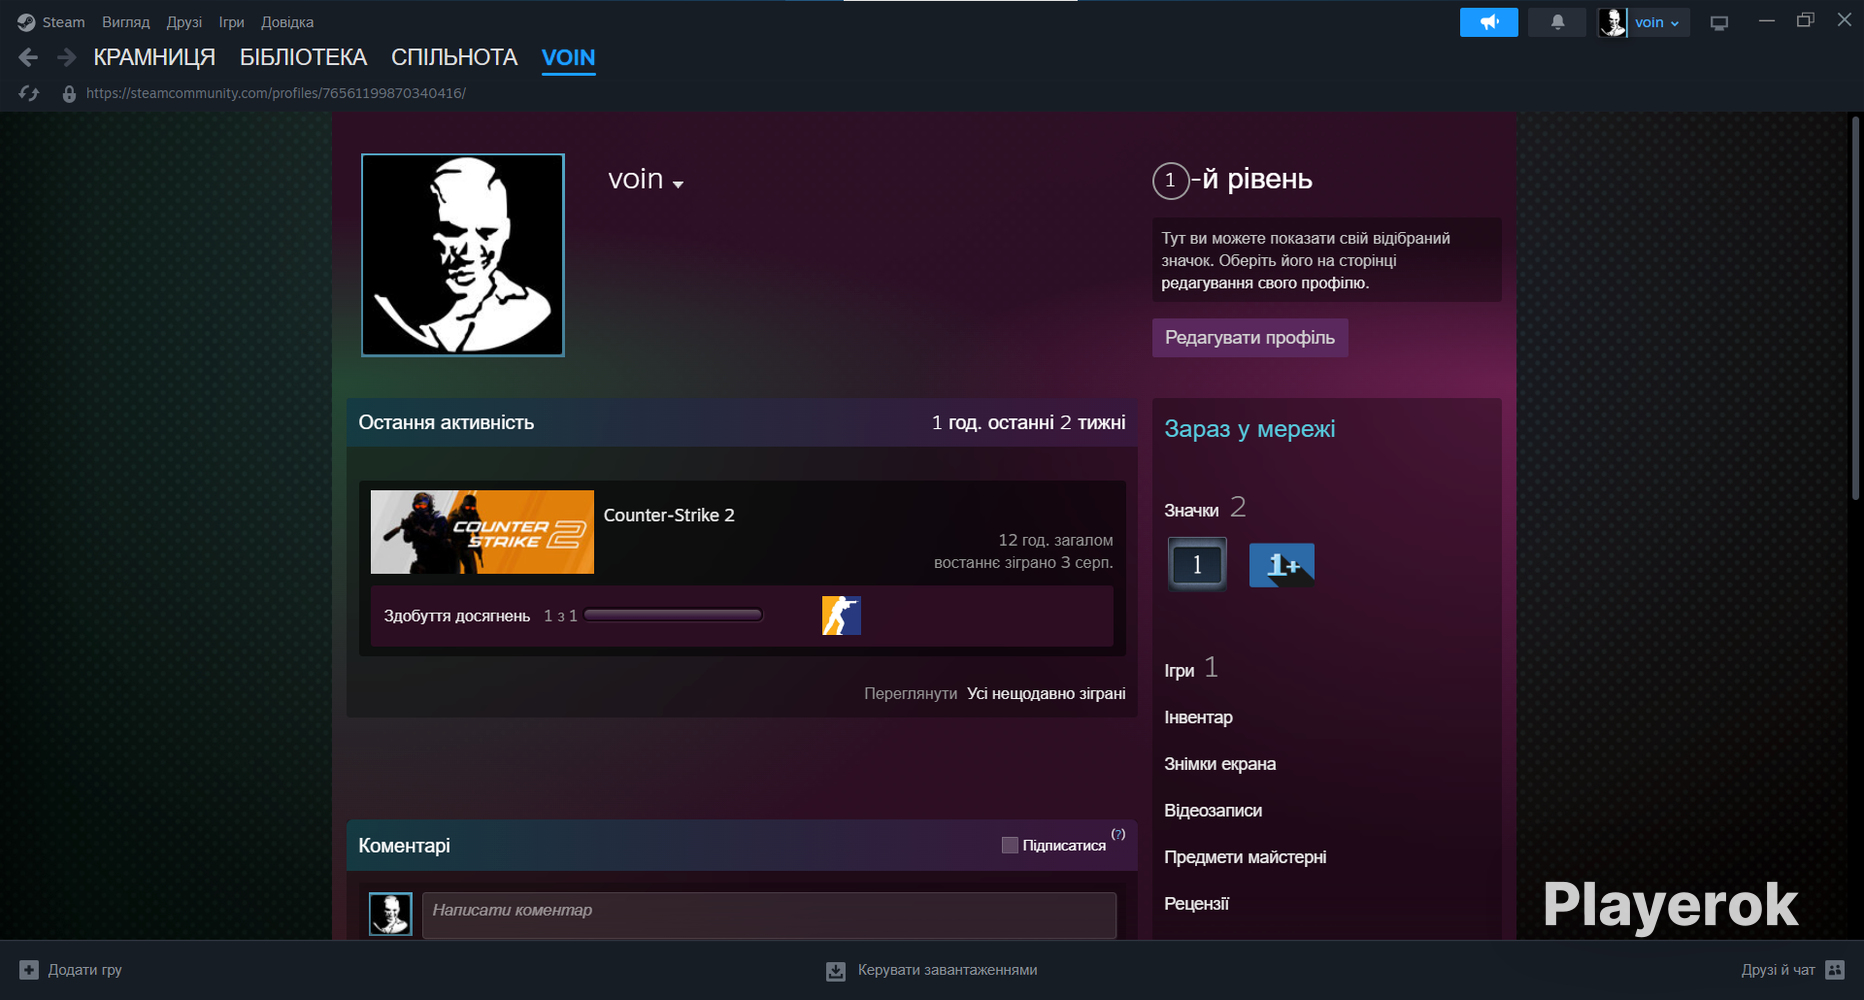Click the comment avatar thumbnail
This screenshot has height=1000, width=1864.
tap(390, 914)
